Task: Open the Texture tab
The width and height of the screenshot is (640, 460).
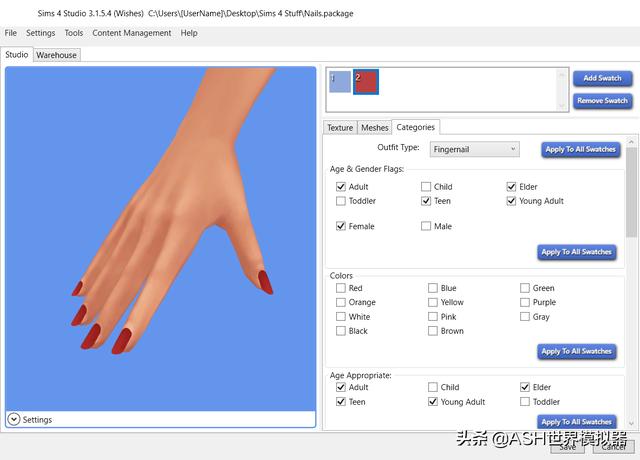Action: [340, 128]
